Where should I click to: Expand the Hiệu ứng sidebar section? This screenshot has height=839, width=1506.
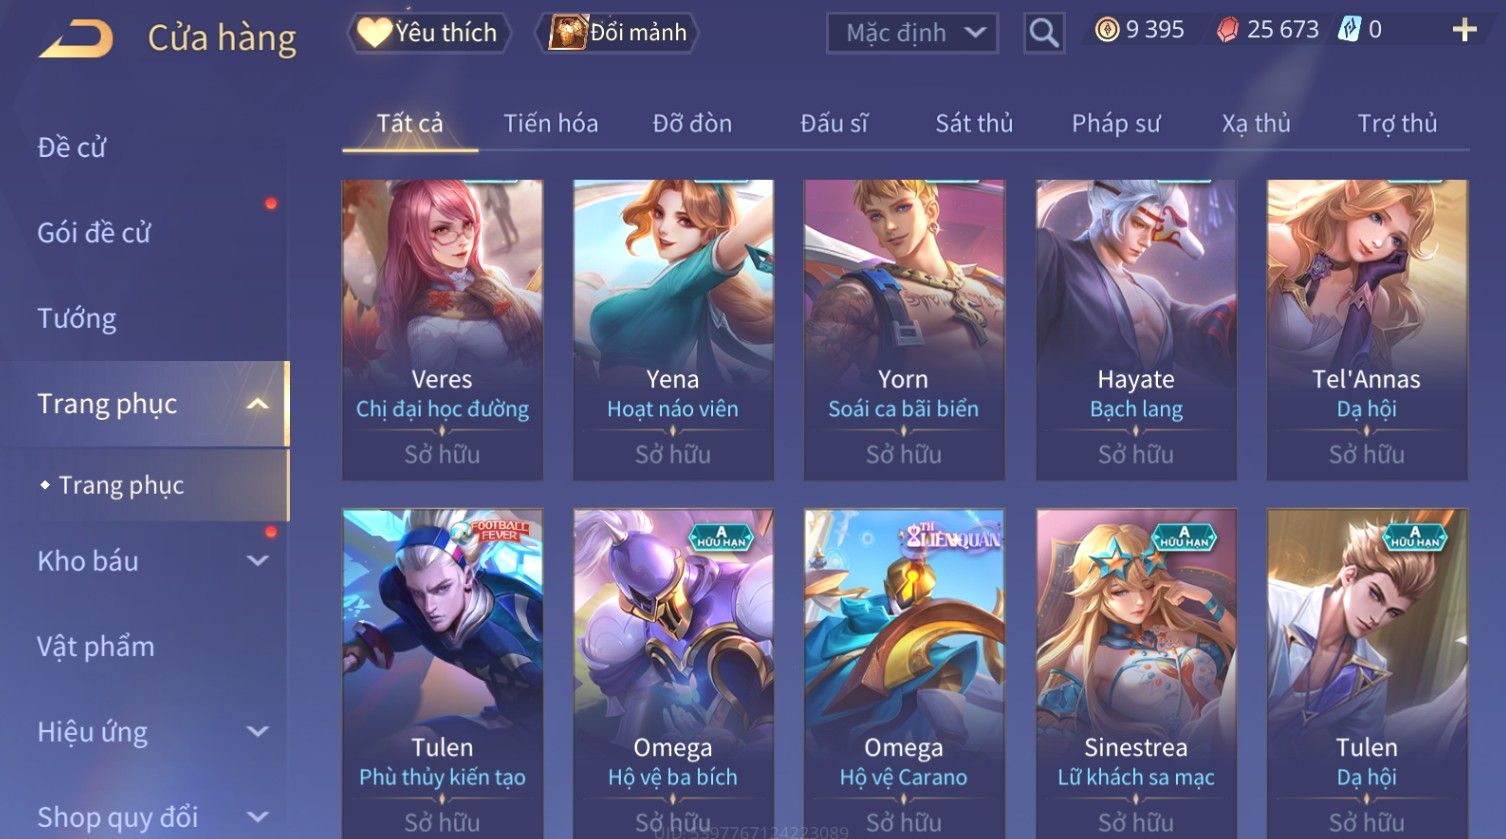pyautogui.click(x=257, y=732)
